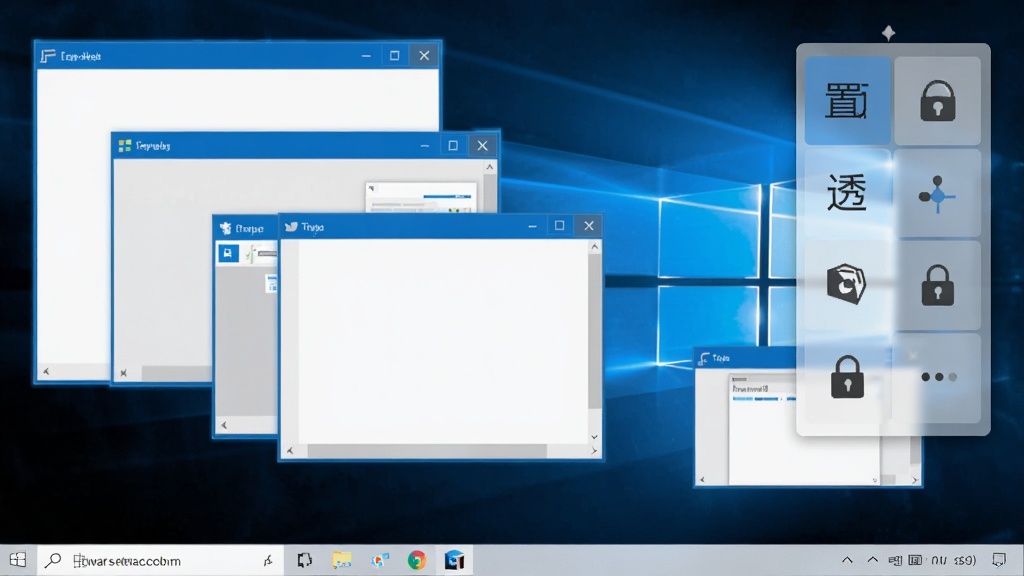The height and width of the screenshot is (576, 1024).
Task: Minimize the back-most flag-icon window
Action: [366, 56]
